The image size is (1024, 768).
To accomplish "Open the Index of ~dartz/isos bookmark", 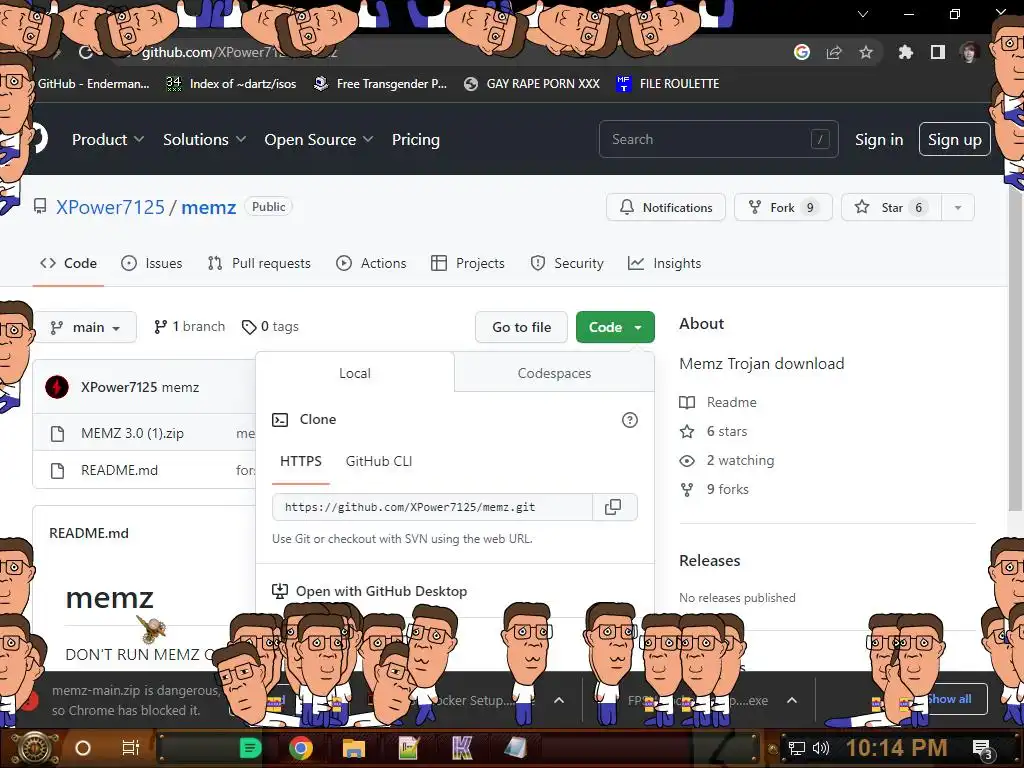I will click(231, 84).
